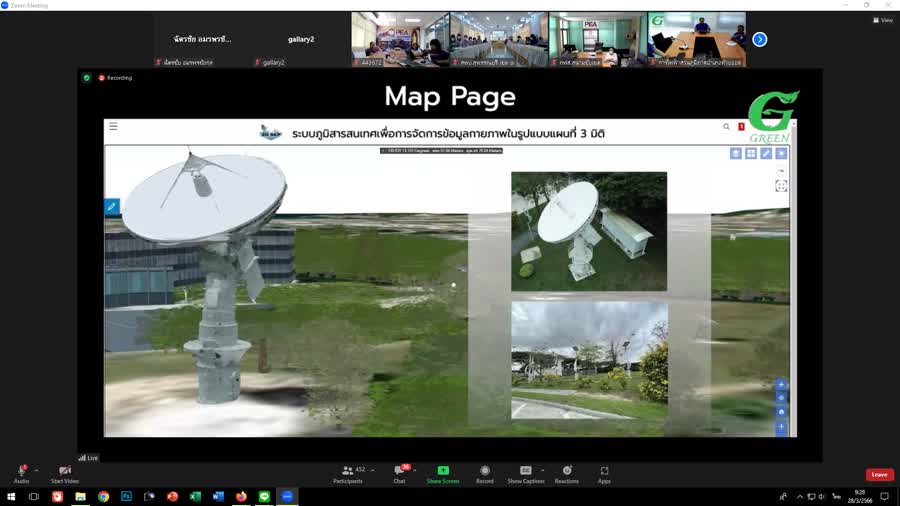Click the red Leave button

pos(879,474)
